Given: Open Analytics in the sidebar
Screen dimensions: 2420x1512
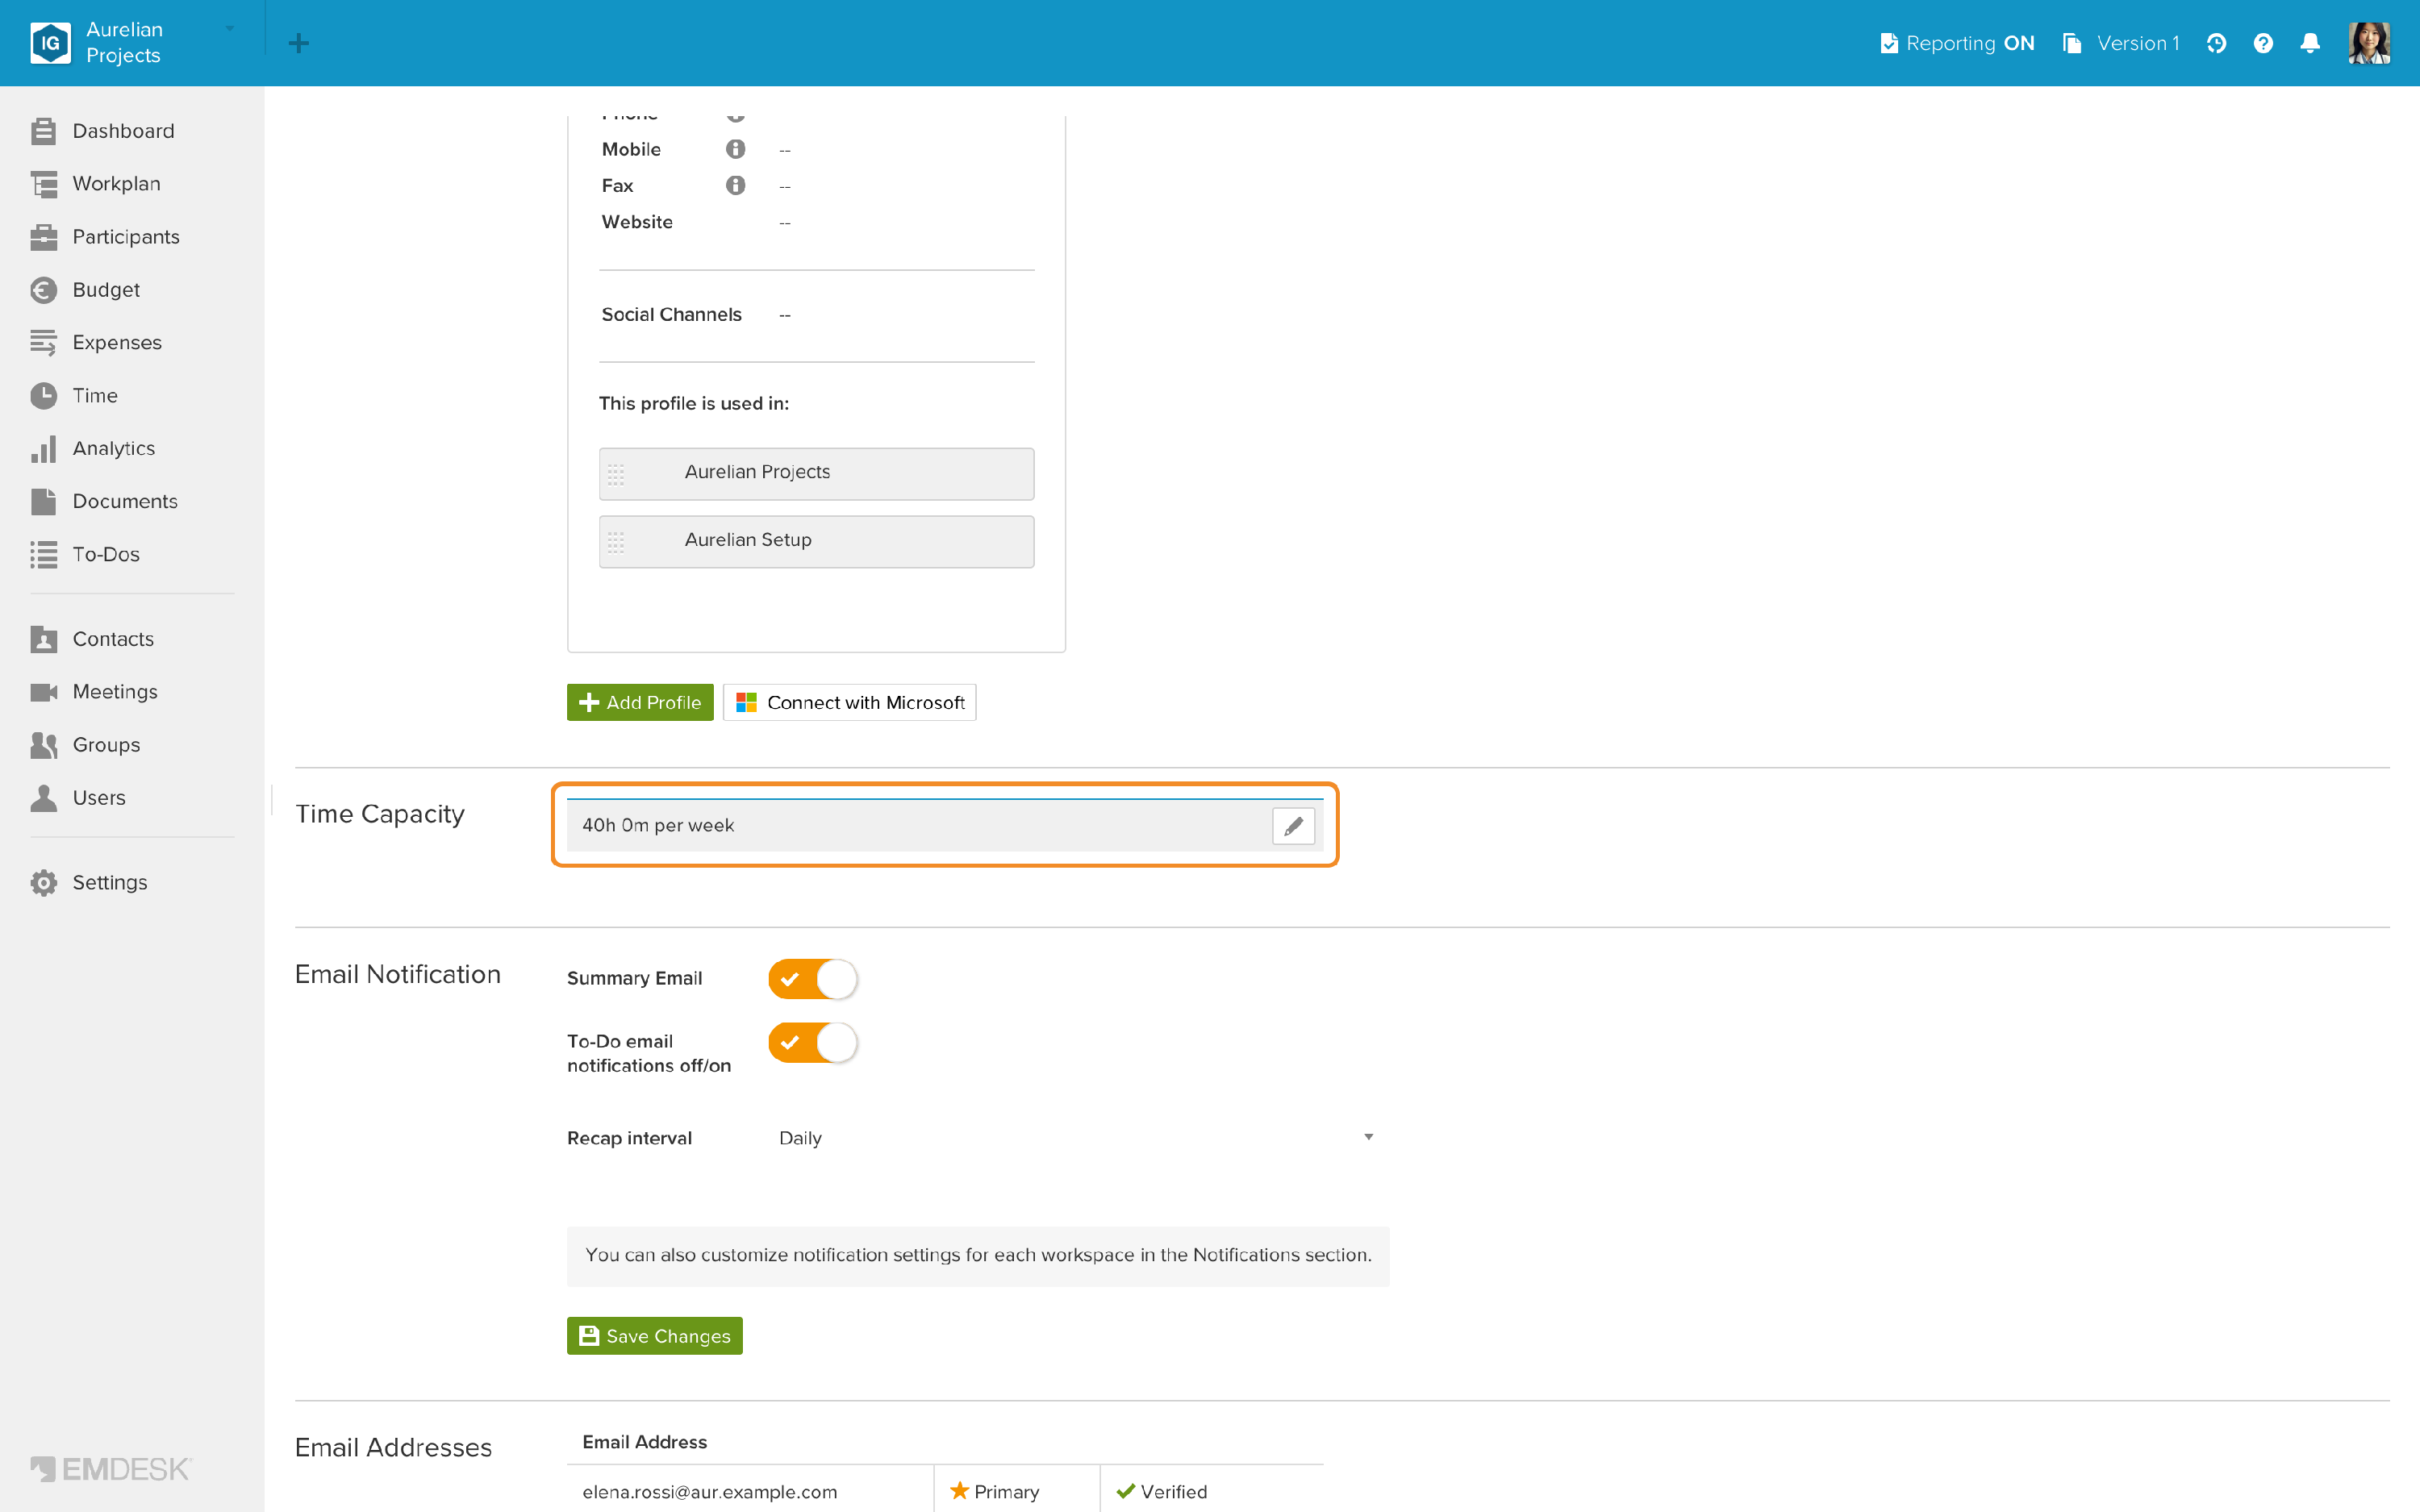Looking at the screenshot, I should (93, 449).
